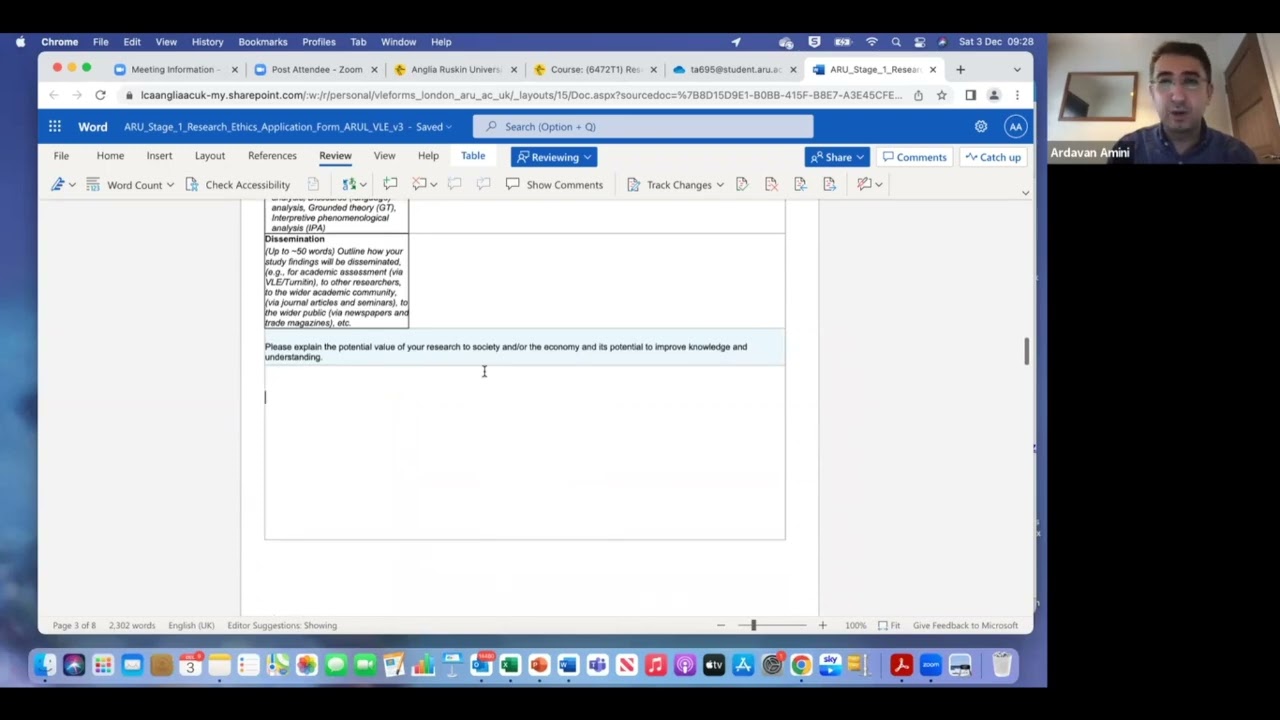Open Finder from the Dock
This screenshot has width=1280, height=720.
click(45, 665)
